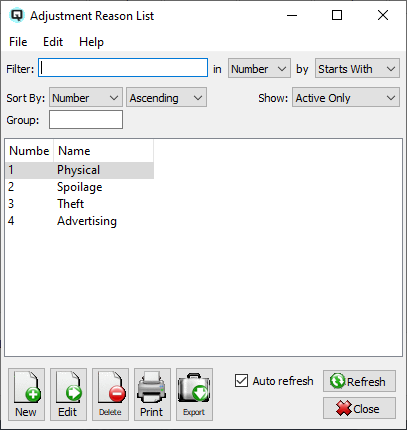Open the Help menu
The height and width of the screenshot is (430, 407).
[x=91, y=42]
